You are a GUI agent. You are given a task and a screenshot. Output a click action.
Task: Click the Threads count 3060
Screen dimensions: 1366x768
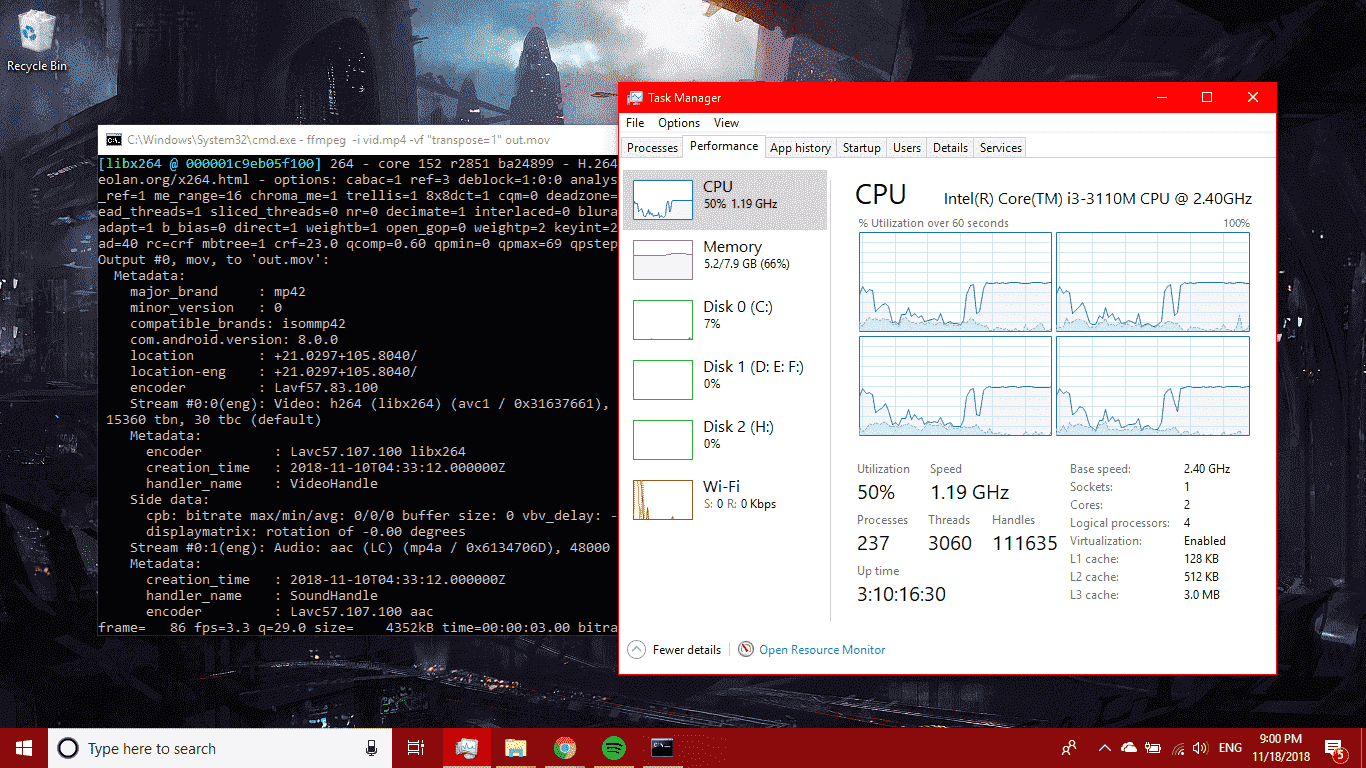(949, 543)
